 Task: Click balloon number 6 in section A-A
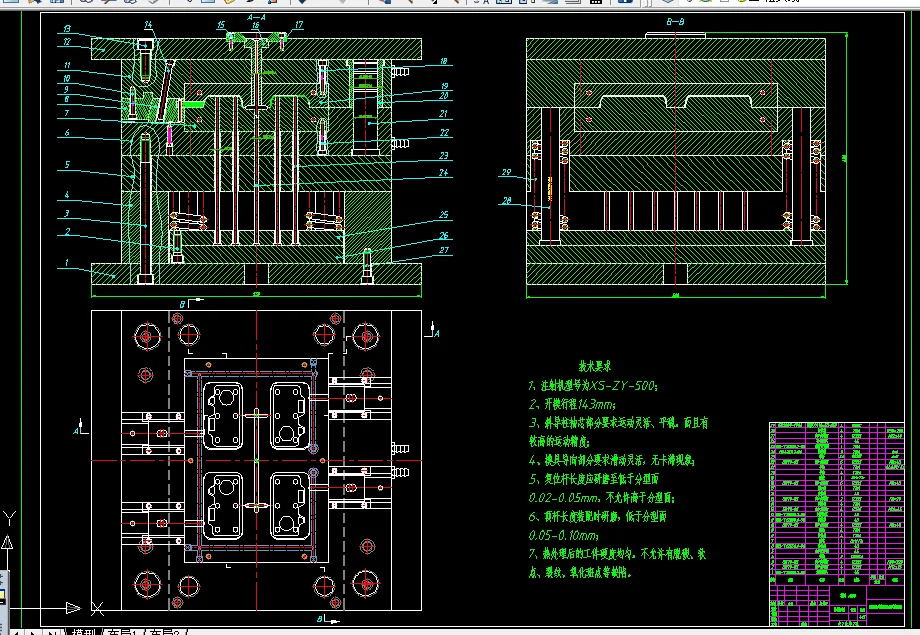tap(67, 133)
